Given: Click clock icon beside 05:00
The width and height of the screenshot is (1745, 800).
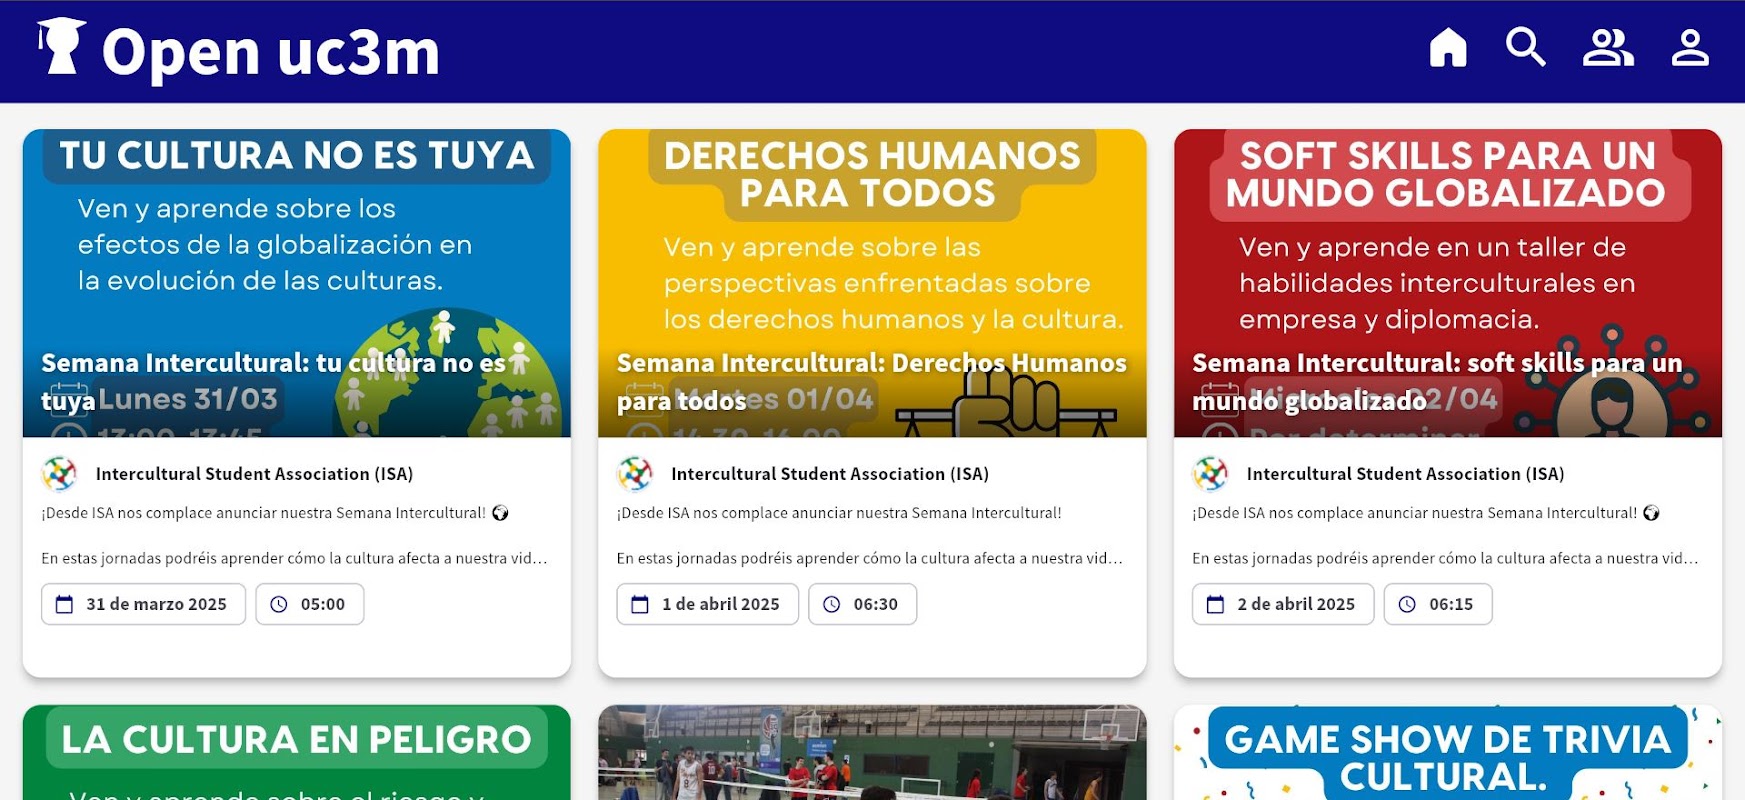Looking at the screenshot, I should tap(279, 604).
